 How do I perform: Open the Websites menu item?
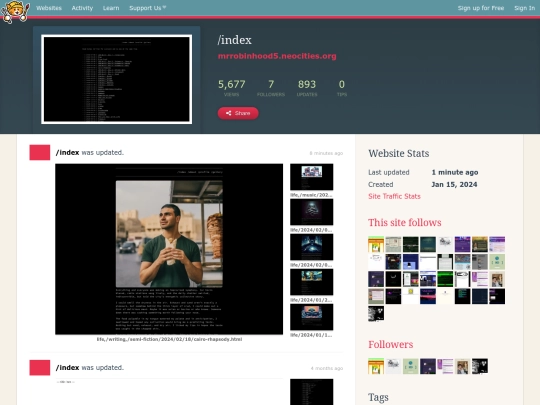point(49,8)
